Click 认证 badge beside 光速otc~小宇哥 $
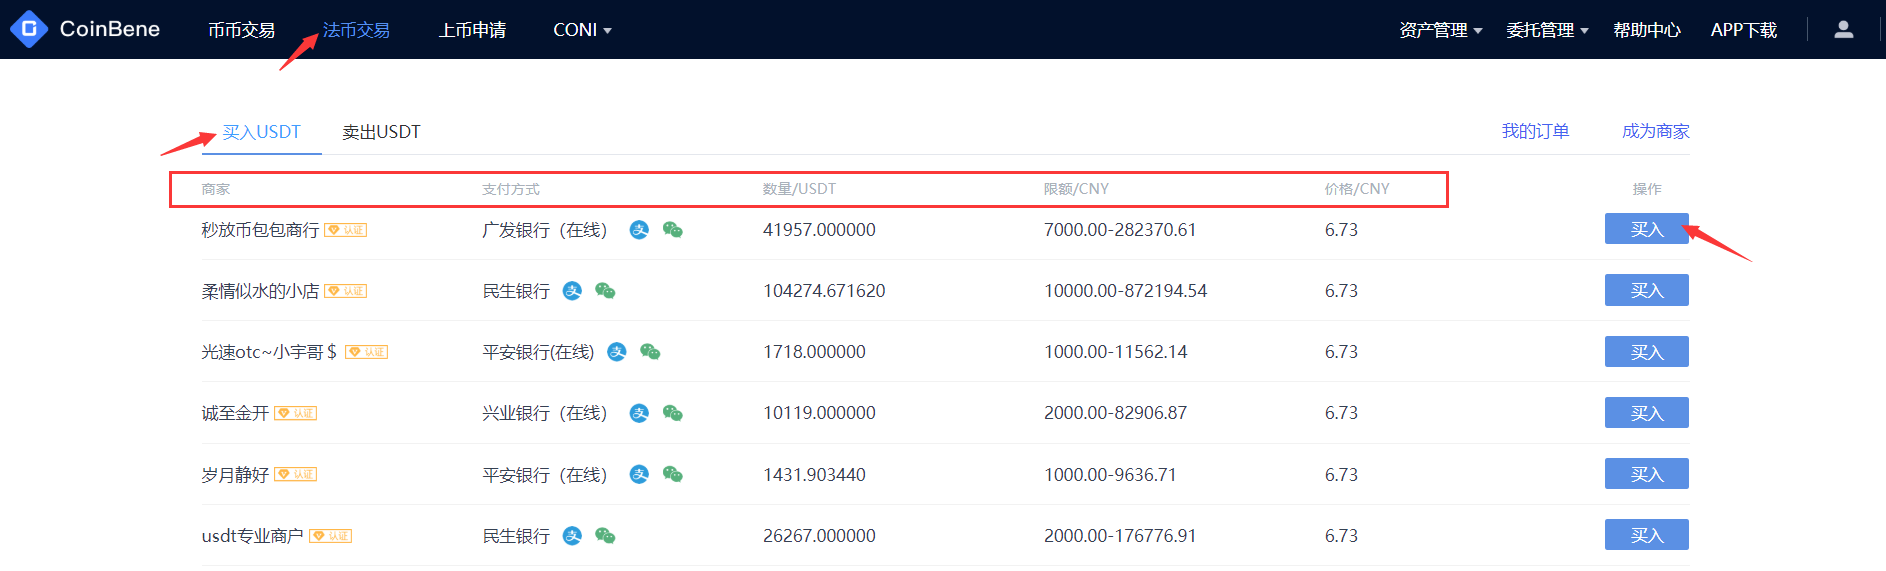The height and width of the screenshot is (571, 1886). [366, 352]
